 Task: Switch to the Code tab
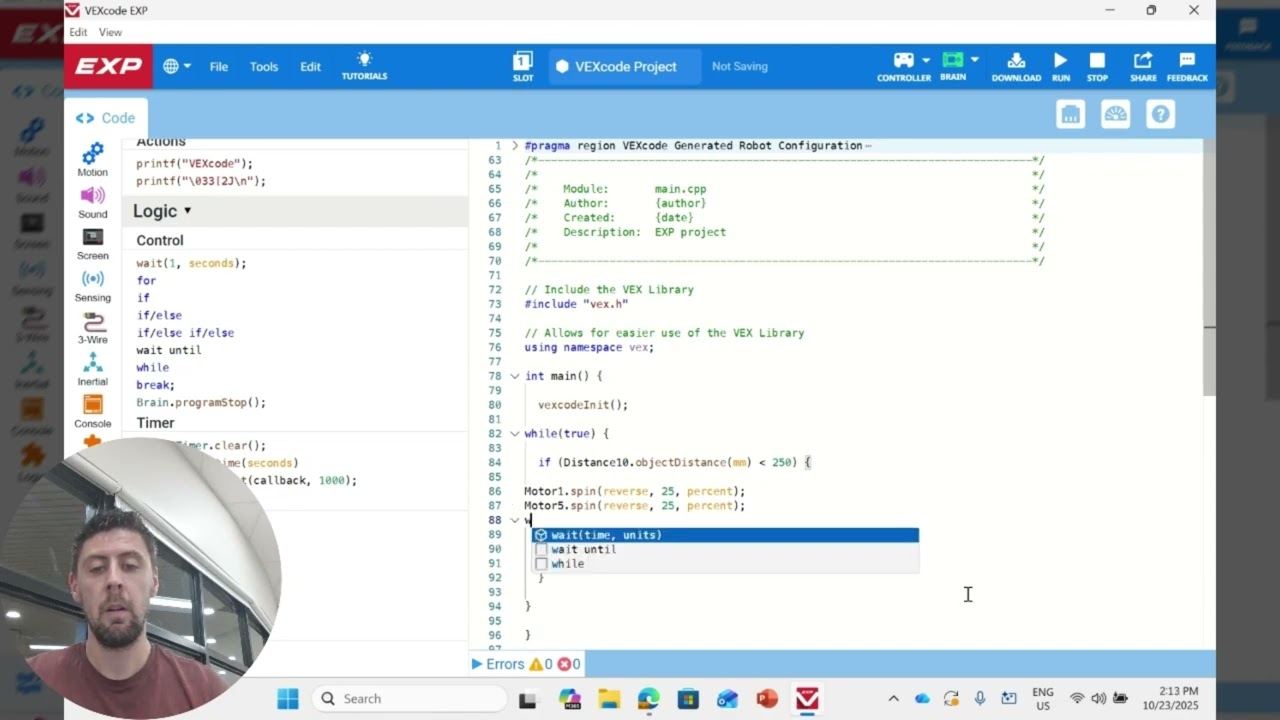(106, 118)
